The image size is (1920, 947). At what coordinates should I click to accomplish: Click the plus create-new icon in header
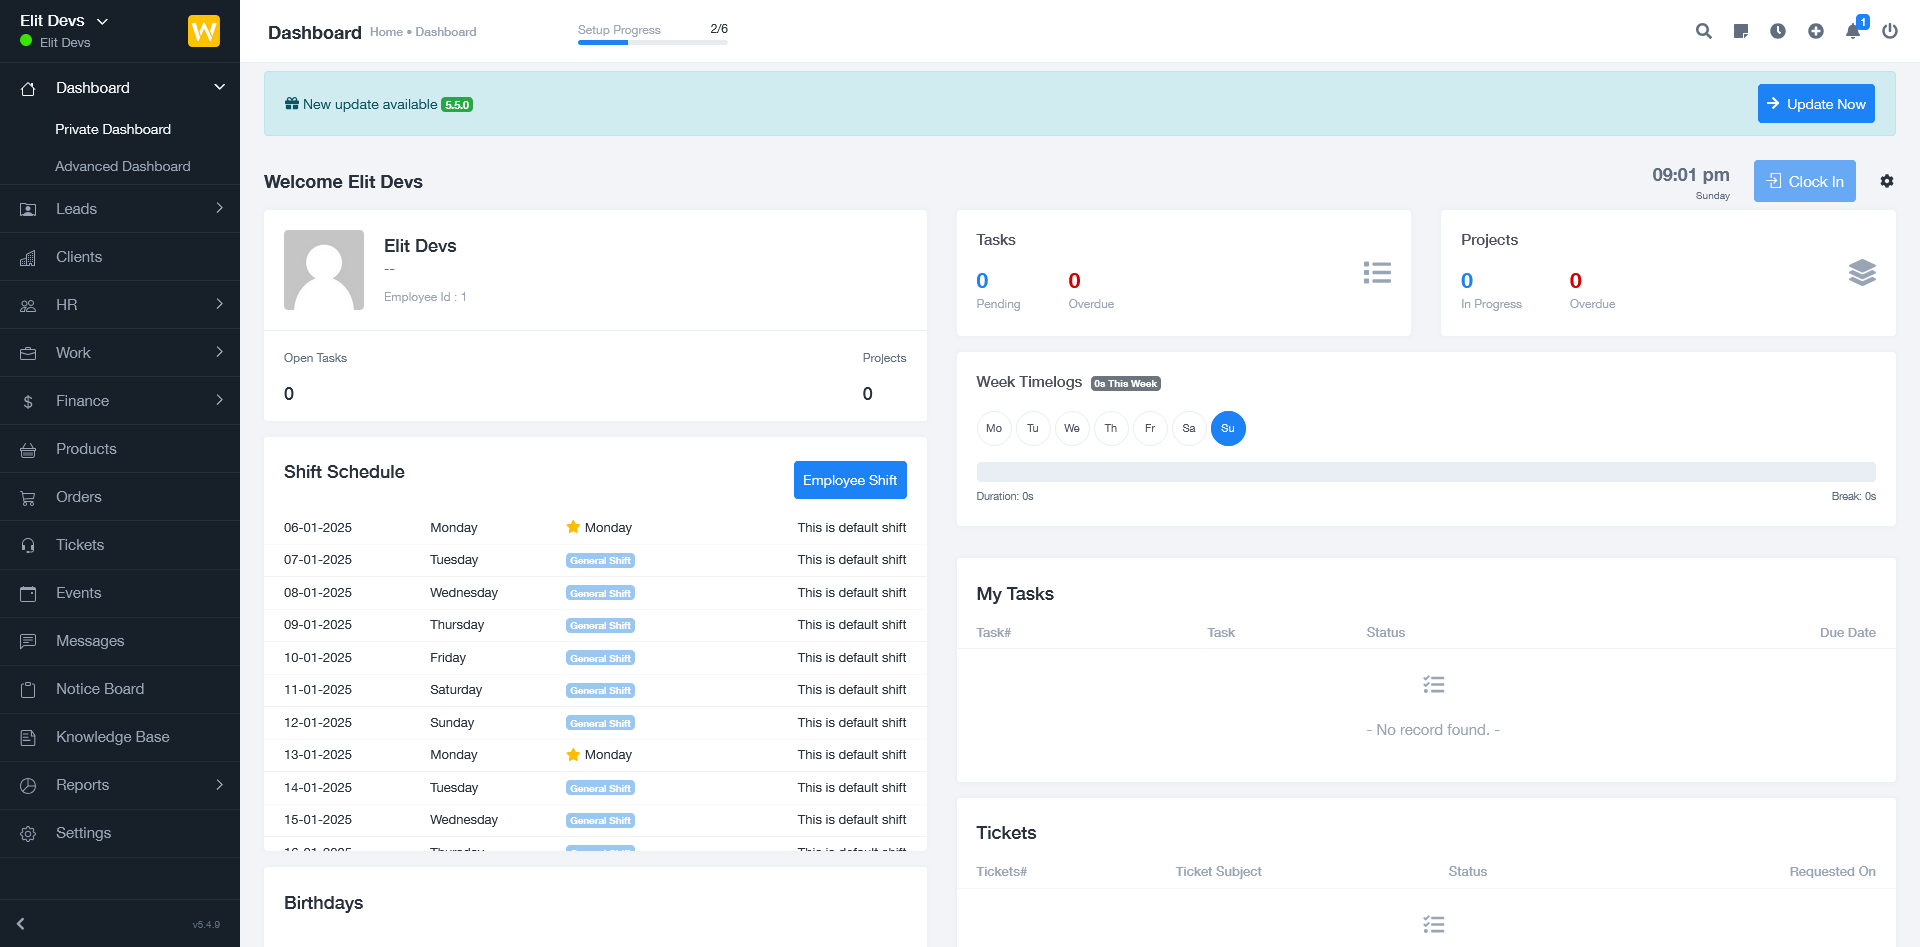[x=1816, y=31]
